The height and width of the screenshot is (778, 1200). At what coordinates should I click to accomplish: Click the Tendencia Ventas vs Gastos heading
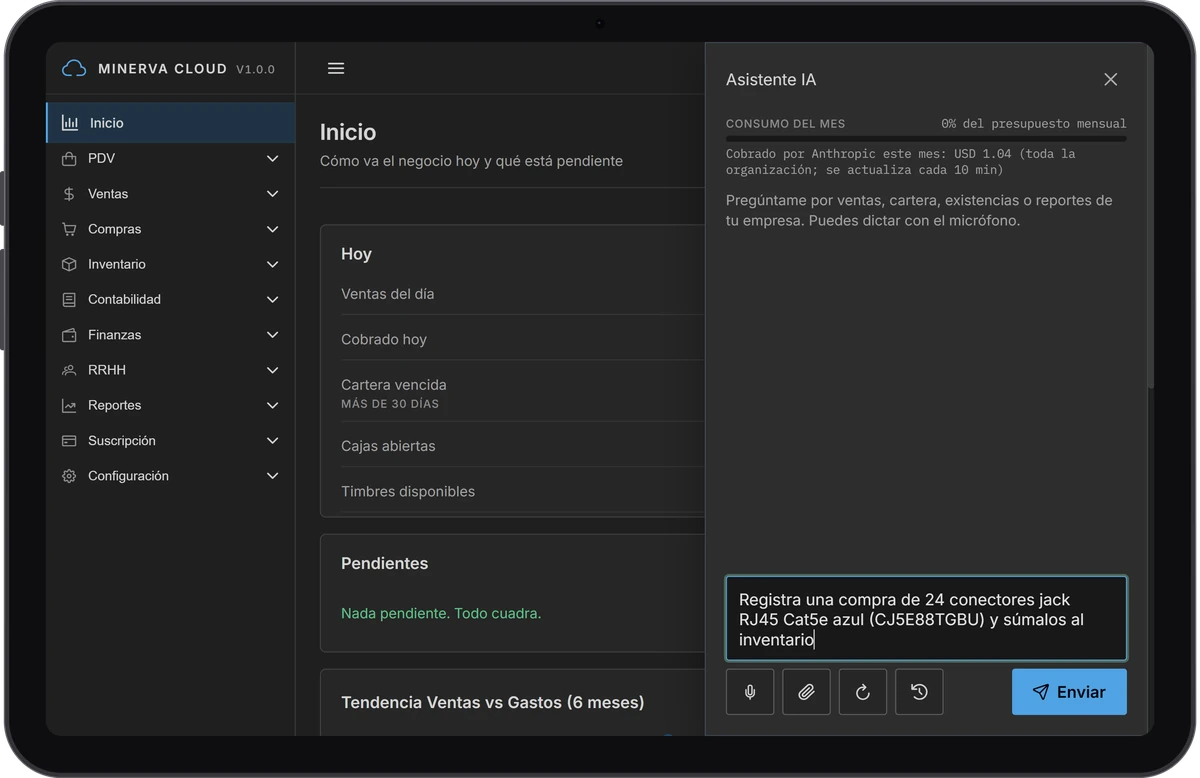[x=493, y=702]
